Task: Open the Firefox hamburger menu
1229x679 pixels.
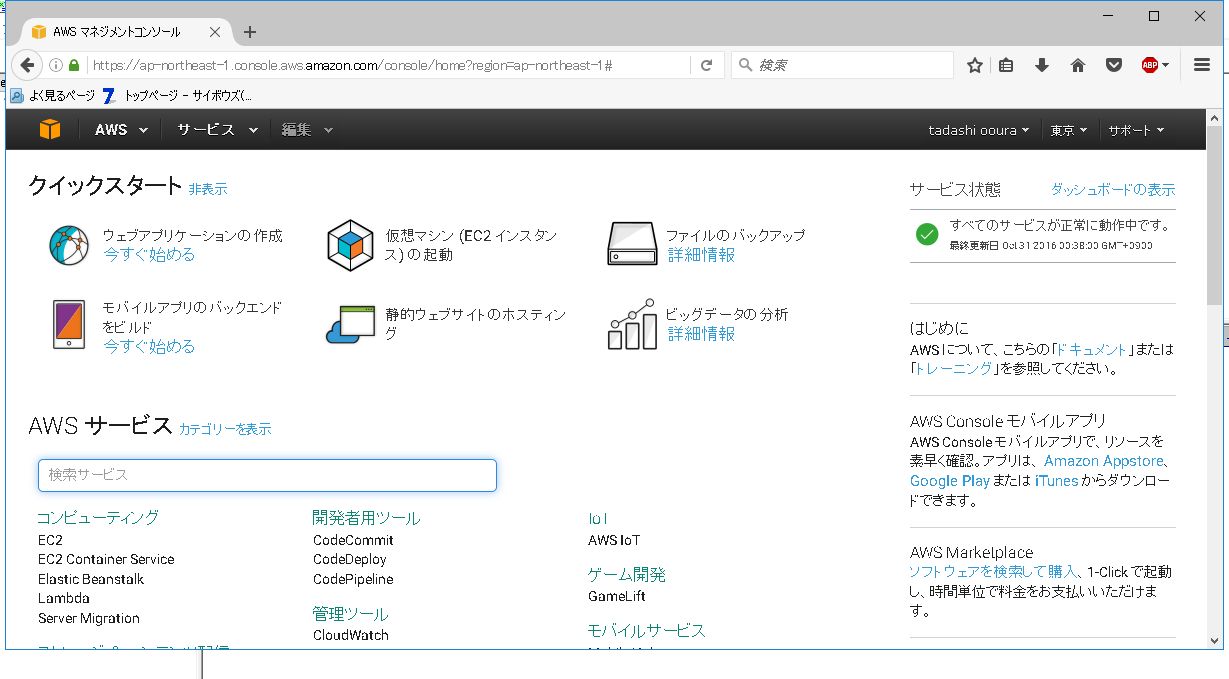Action: (1202, 65)
